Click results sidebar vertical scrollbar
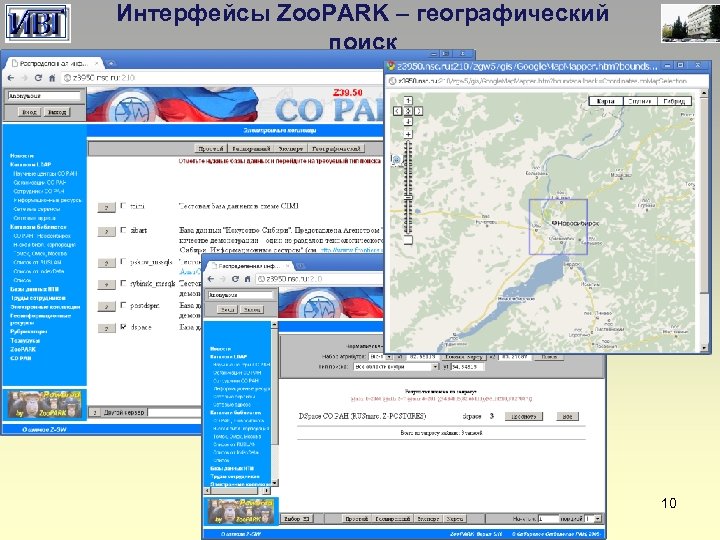This screenshot has width=720, height=540. tap(274, 402)
